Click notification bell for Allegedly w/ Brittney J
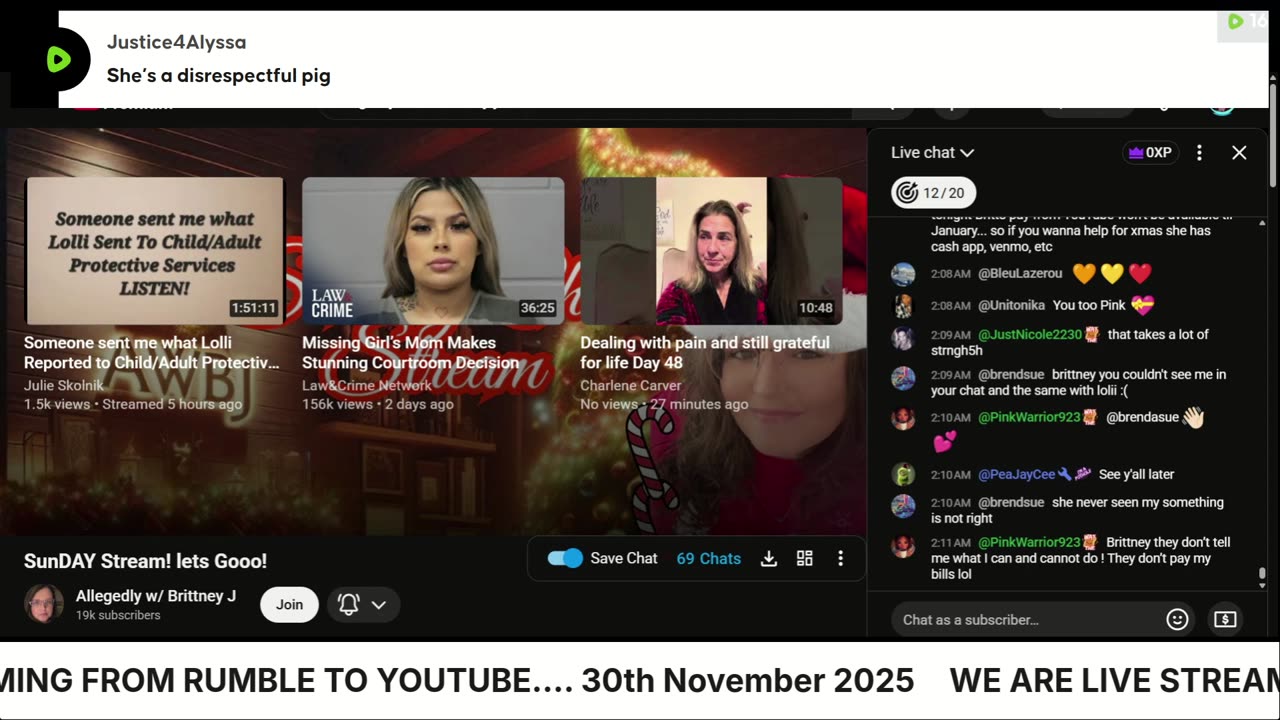 point(349,604)
